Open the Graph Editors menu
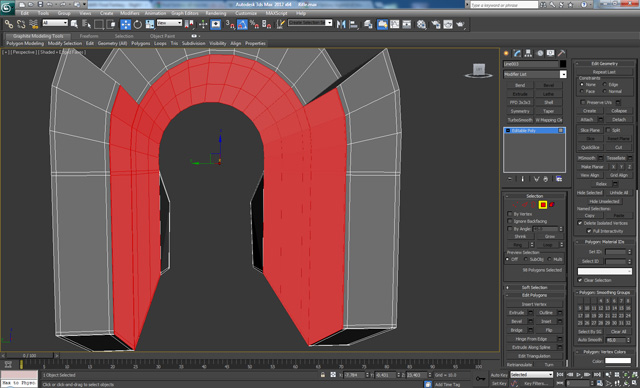 pos(184,13)
